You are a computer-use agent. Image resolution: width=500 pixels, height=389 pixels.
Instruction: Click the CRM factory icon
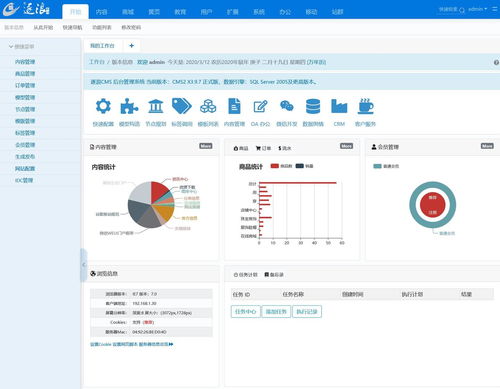tap(339, 106)
